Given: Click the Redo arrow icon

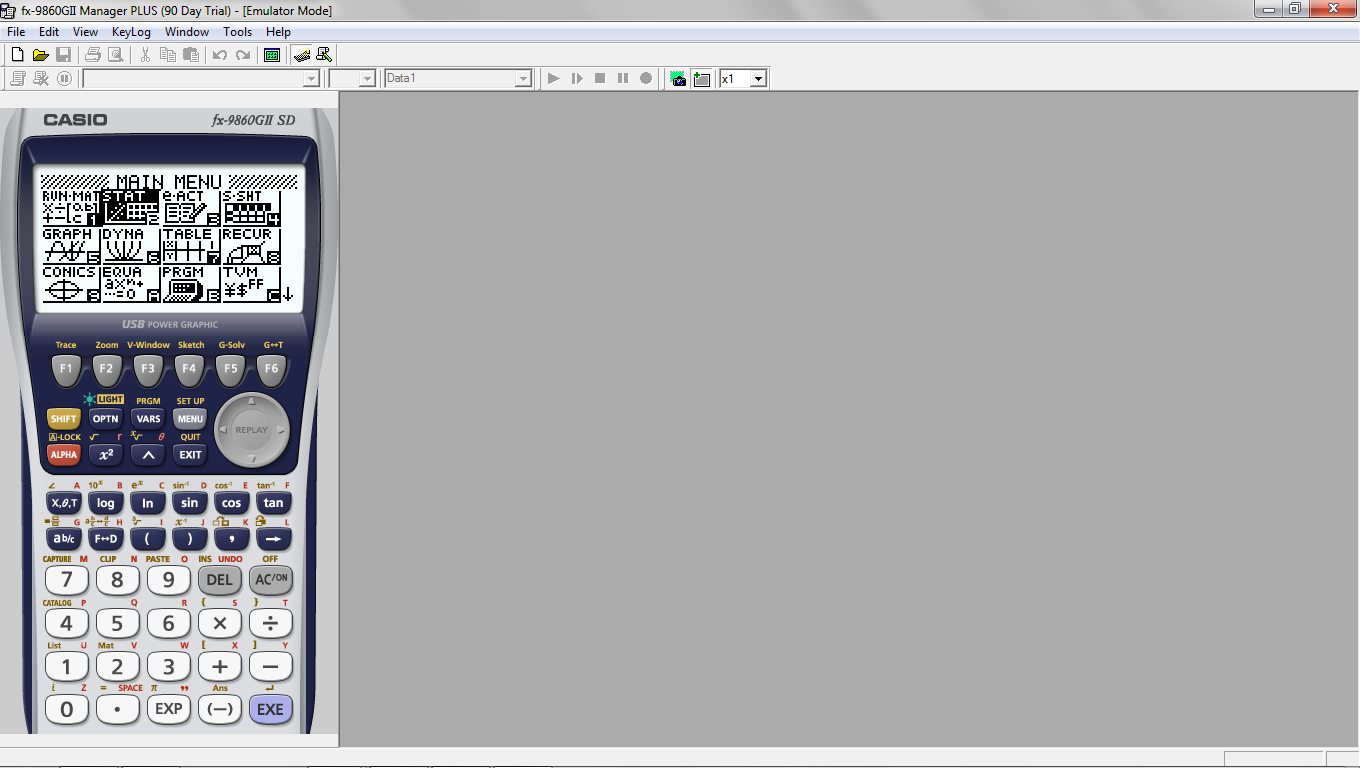Looking at the screenshot, I should point(242,55).
